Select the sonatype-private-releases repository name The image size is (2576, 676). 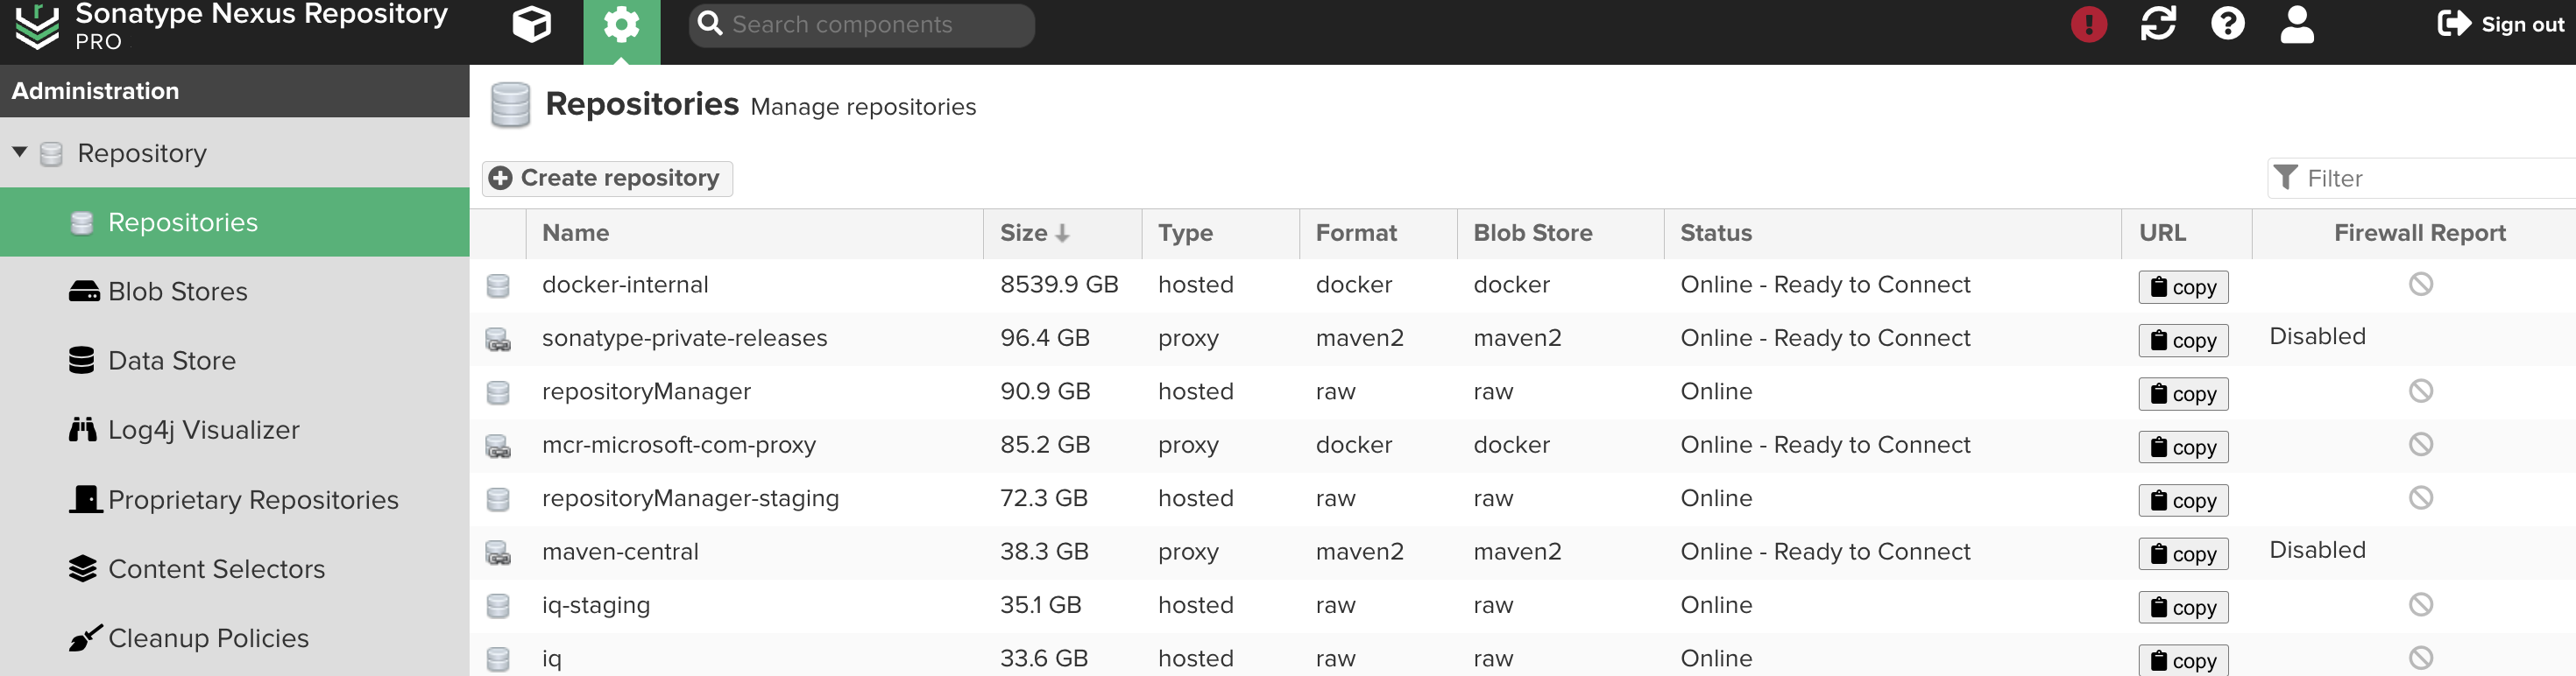click(x=684, y=338)
